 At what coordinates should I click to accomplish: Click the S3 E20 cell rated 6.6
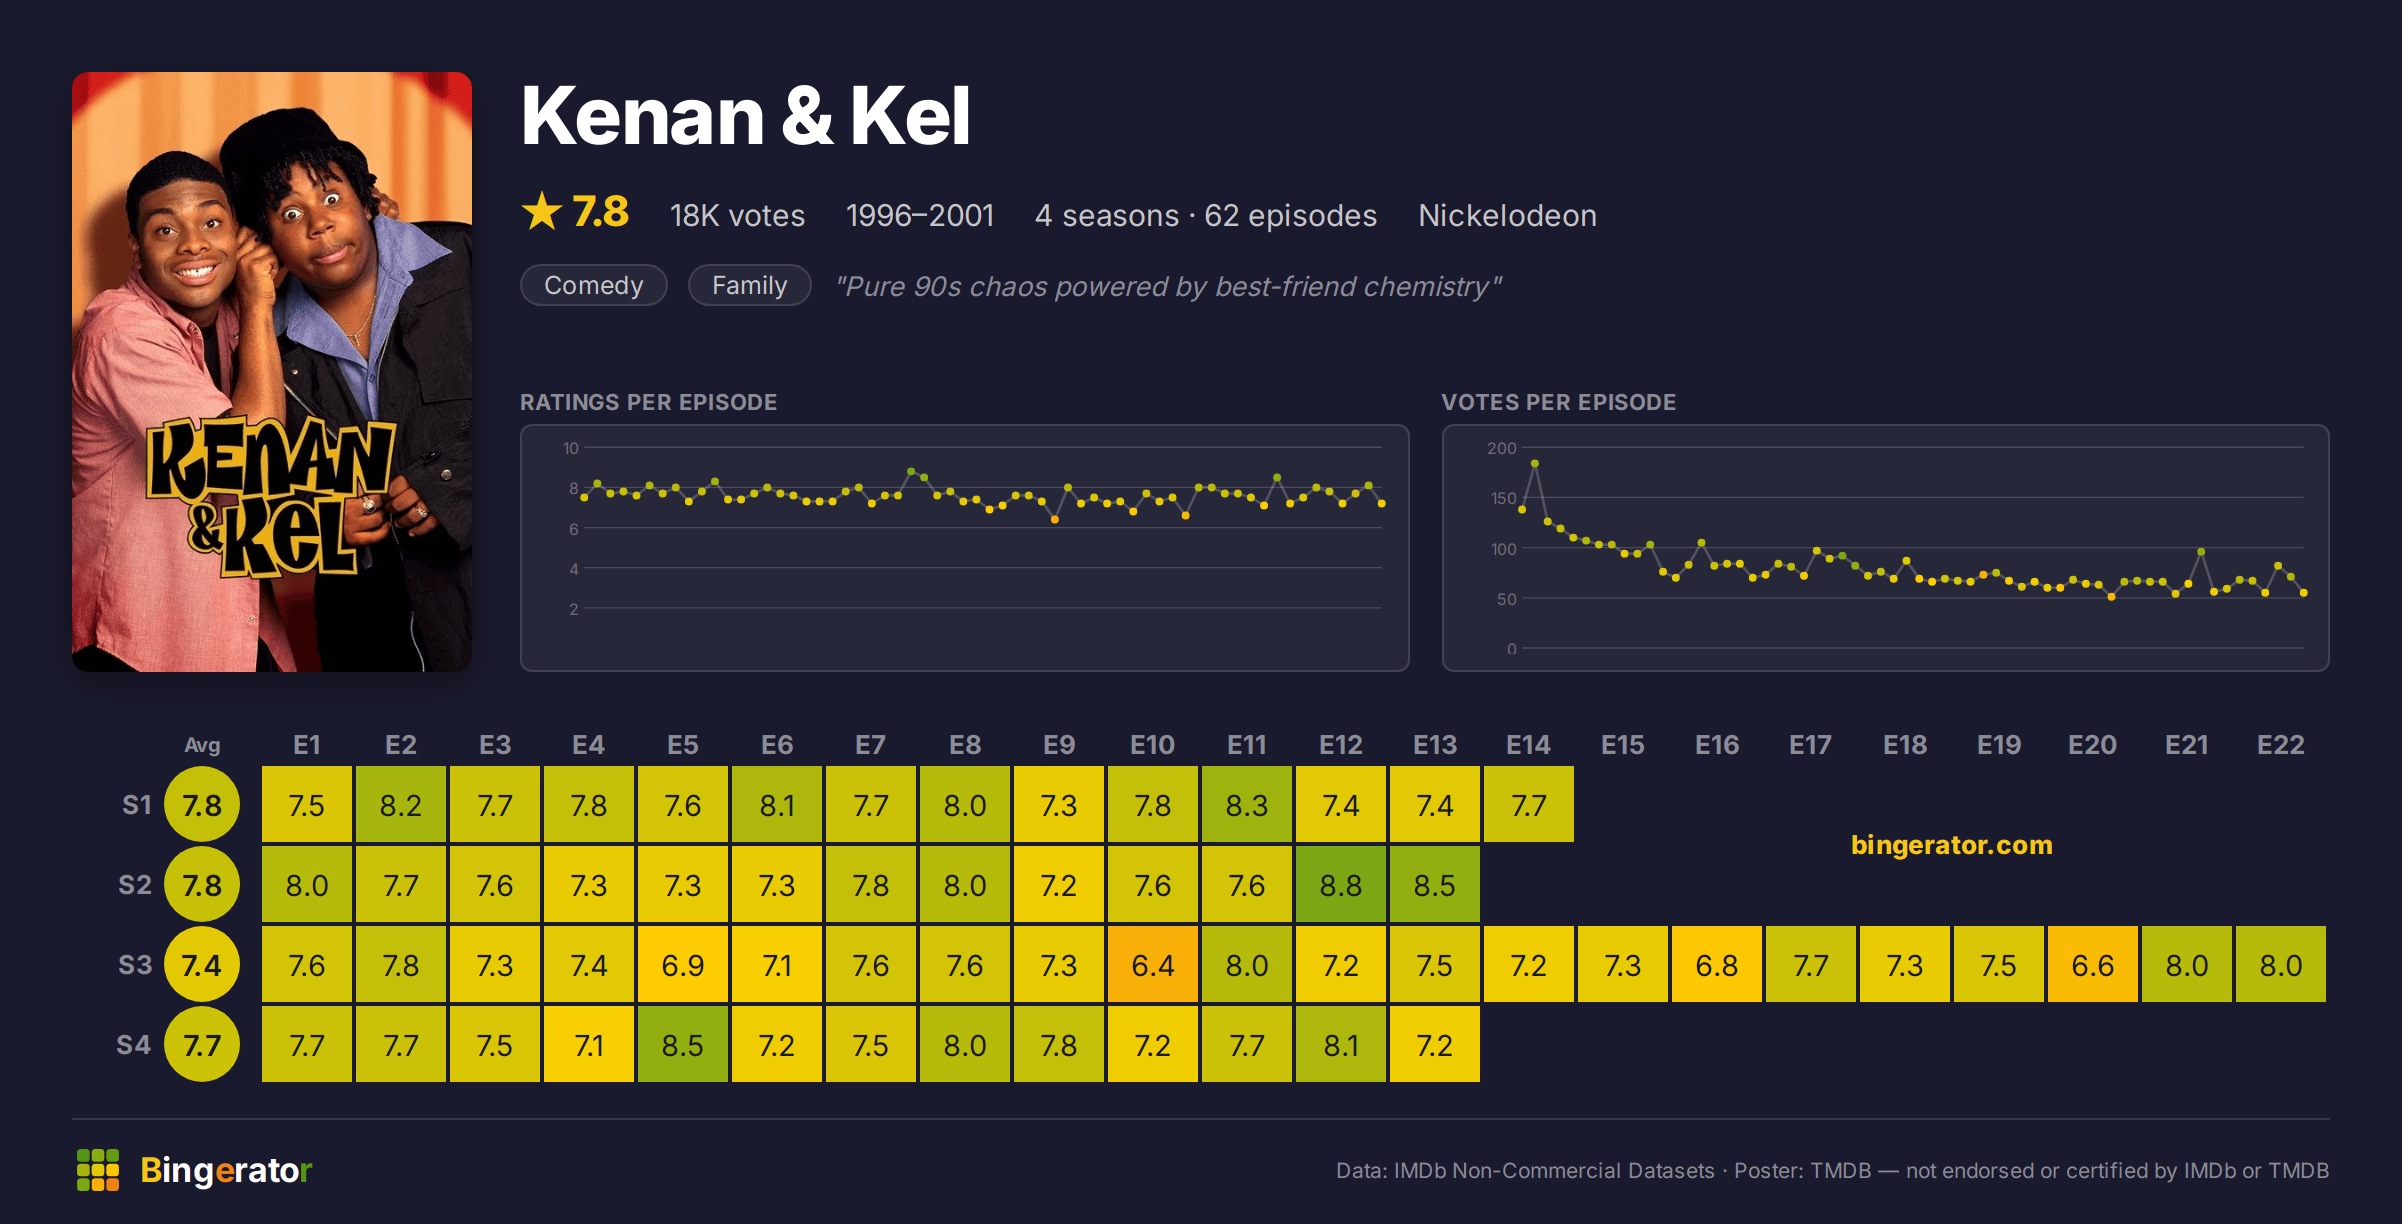2093,965
